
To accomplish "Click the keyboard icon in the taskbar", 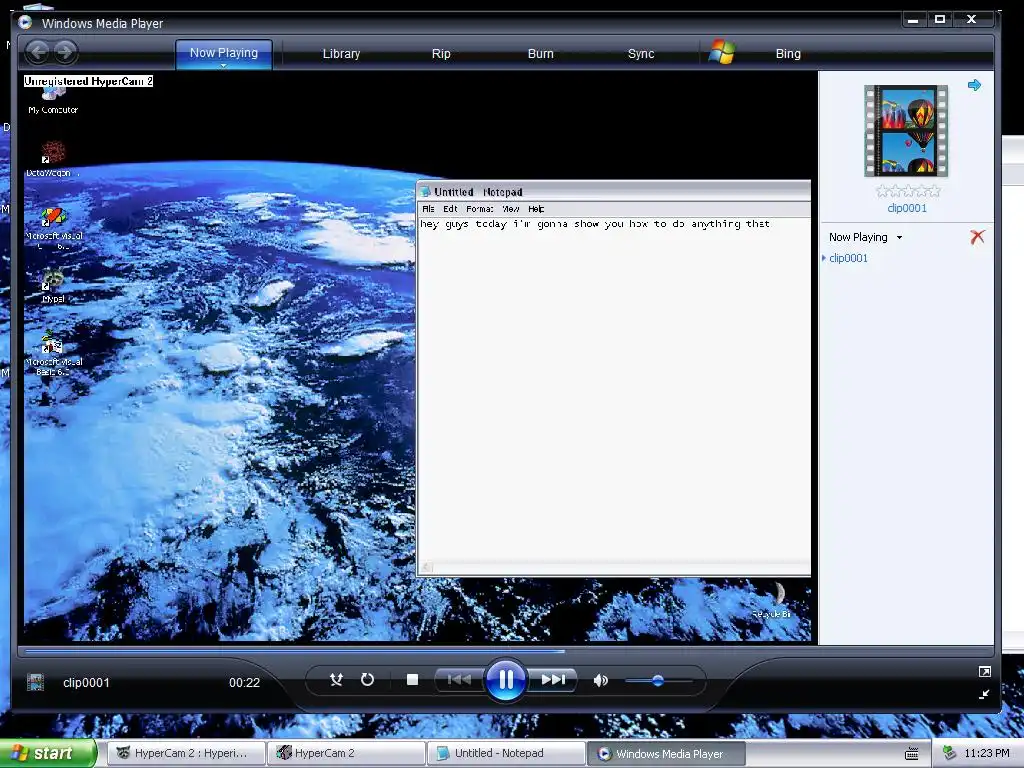I will pos(912,754).
